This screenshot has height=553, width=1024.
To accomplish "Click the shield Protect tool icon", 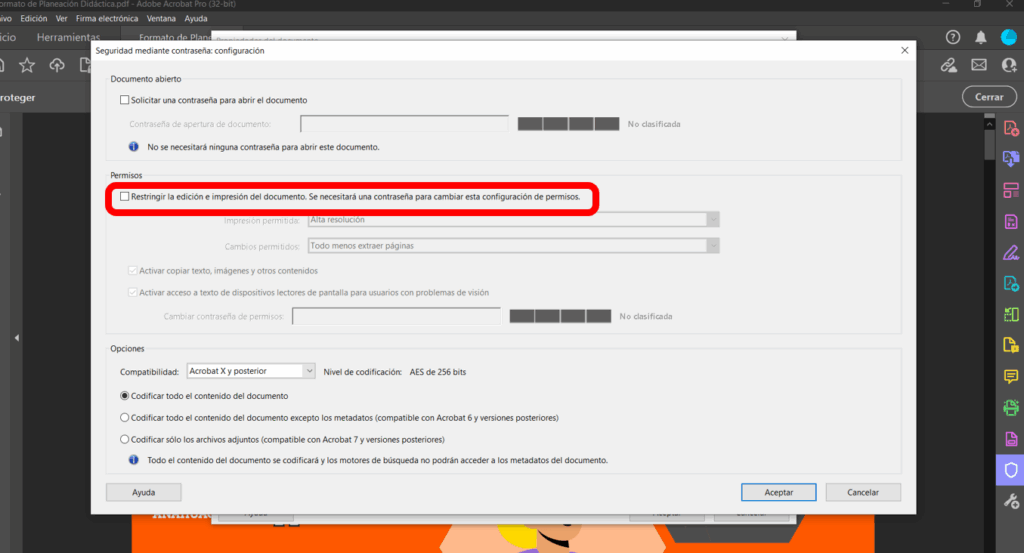I will 1011,469.
